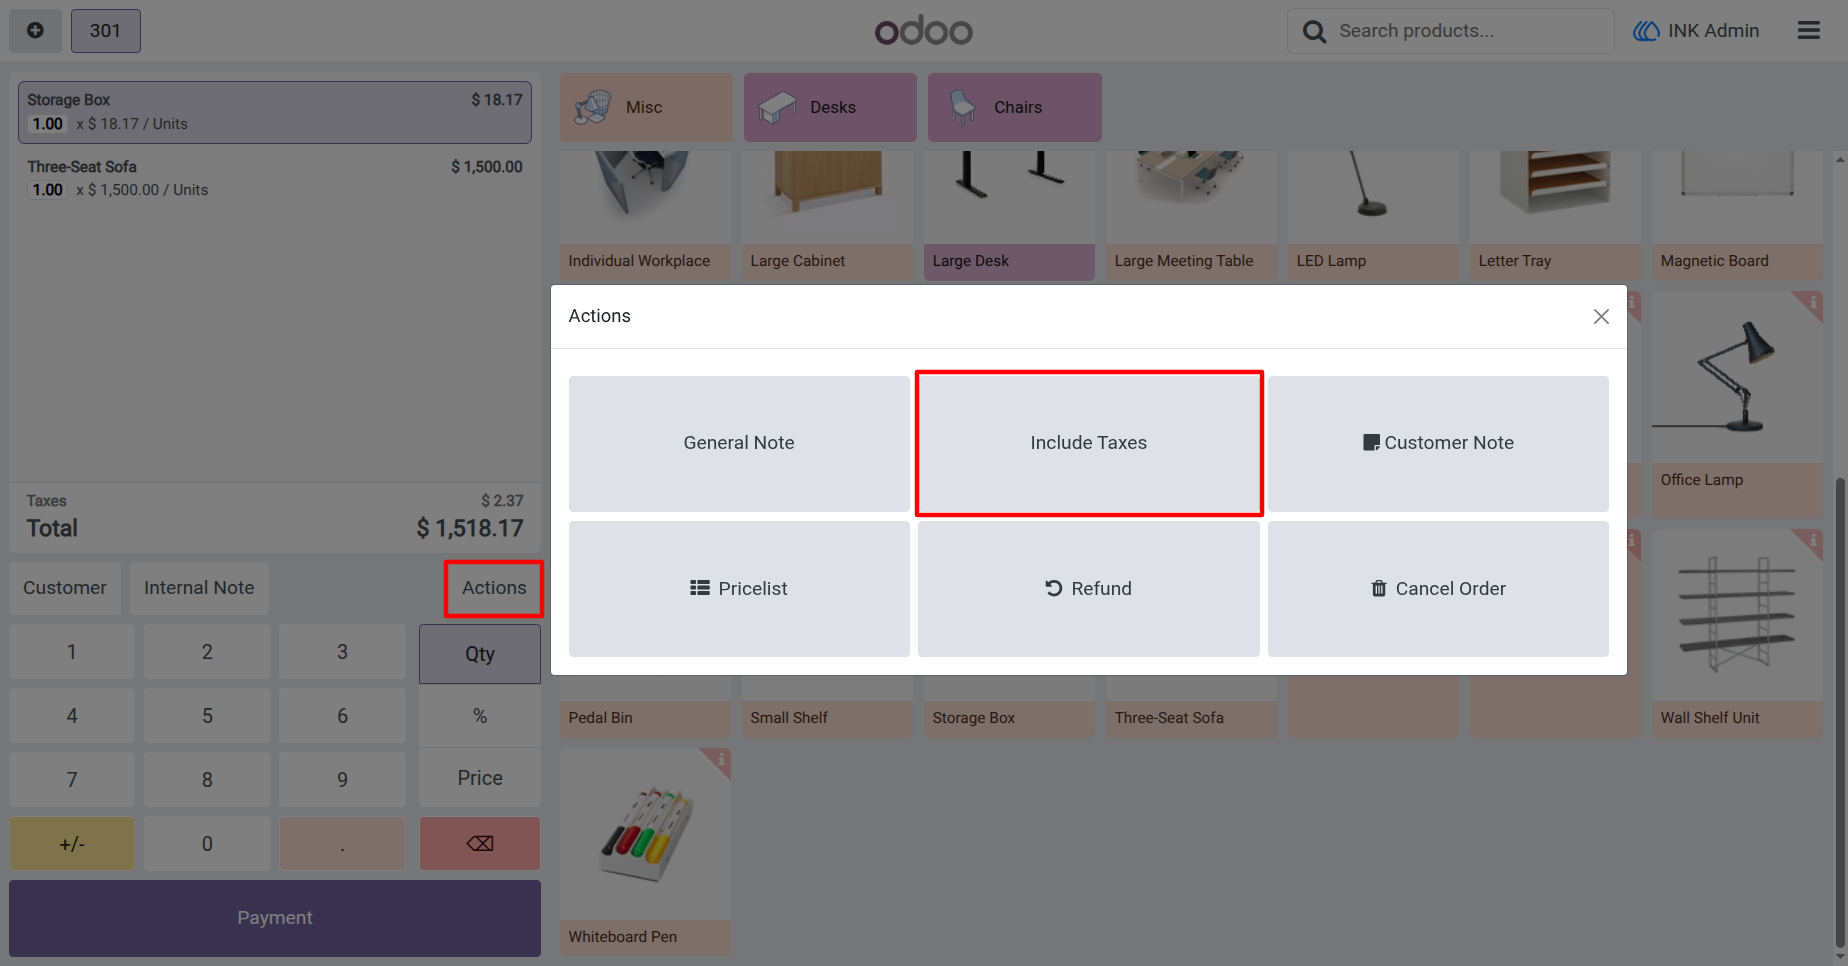Image resolution: width=1848 pixels, height=966 pixels.
Task: Choose the Refund action
Action: tap(1089, 589)
